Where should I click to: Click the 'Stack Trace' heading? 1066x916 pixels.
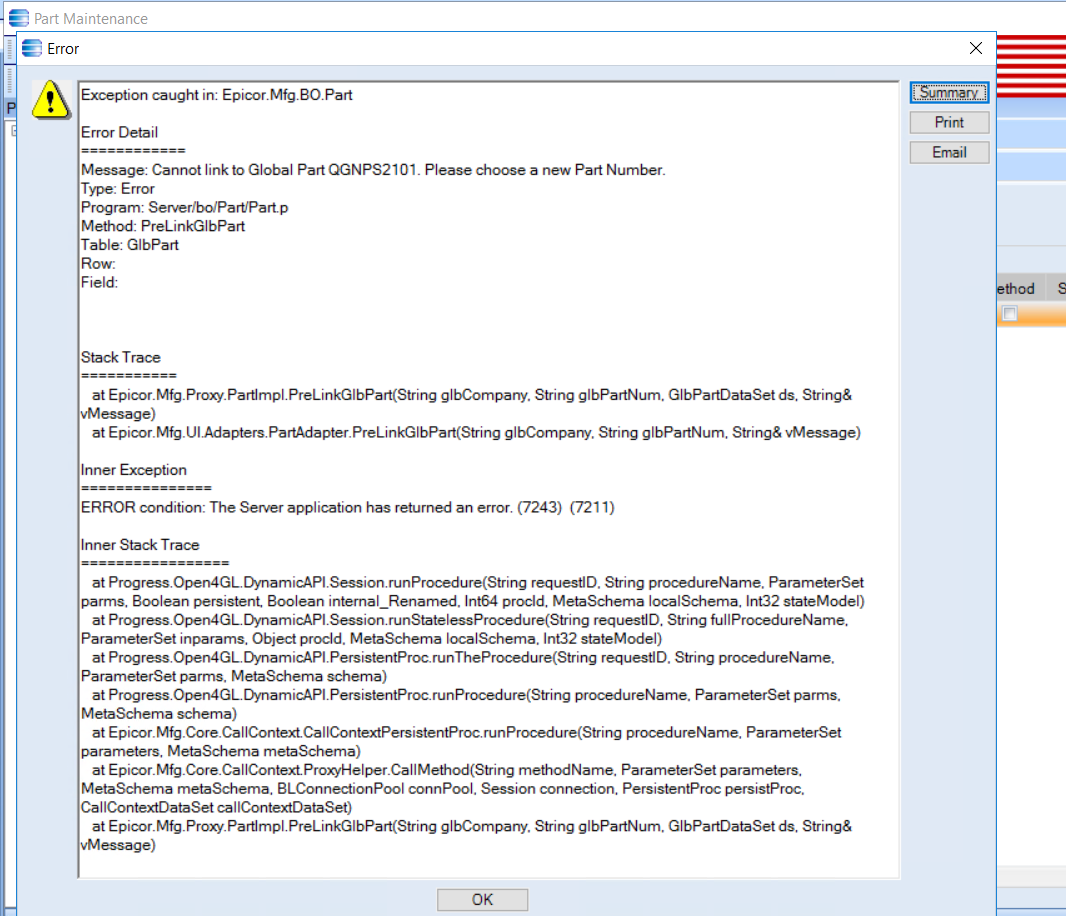click(x=120, y=357)
